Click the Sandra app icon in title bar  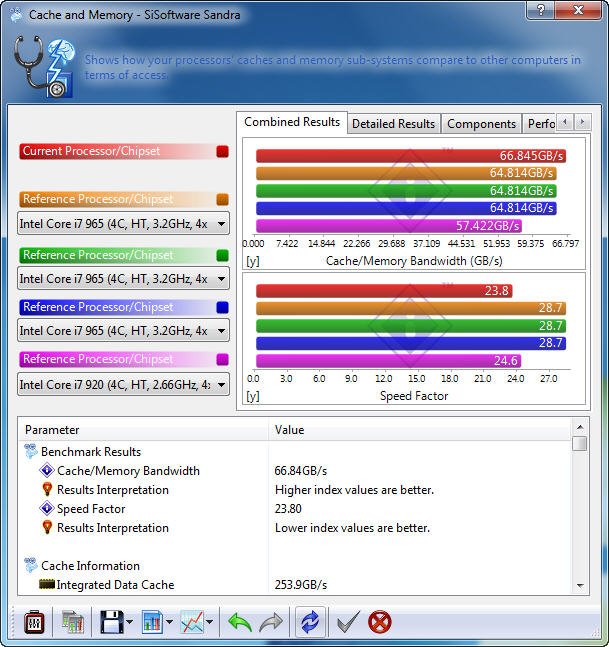pyautogui.click(x=17, y=15)
